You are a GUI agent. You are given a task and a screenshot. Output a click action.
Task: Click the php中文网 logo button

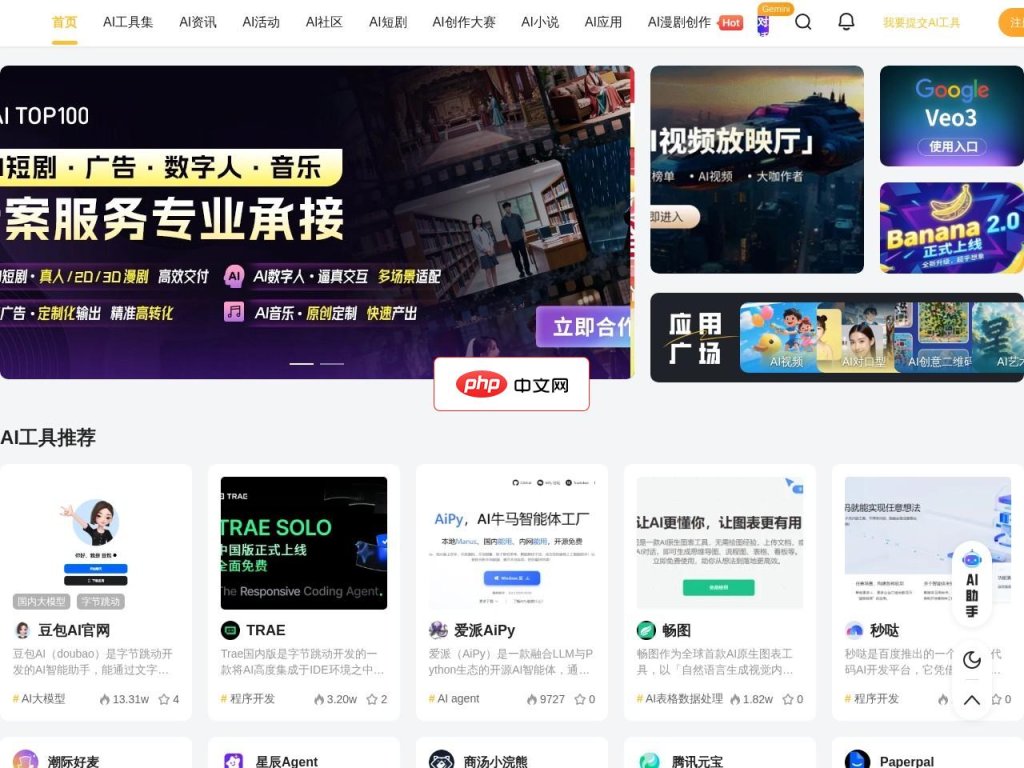click(x=511, y=384)
